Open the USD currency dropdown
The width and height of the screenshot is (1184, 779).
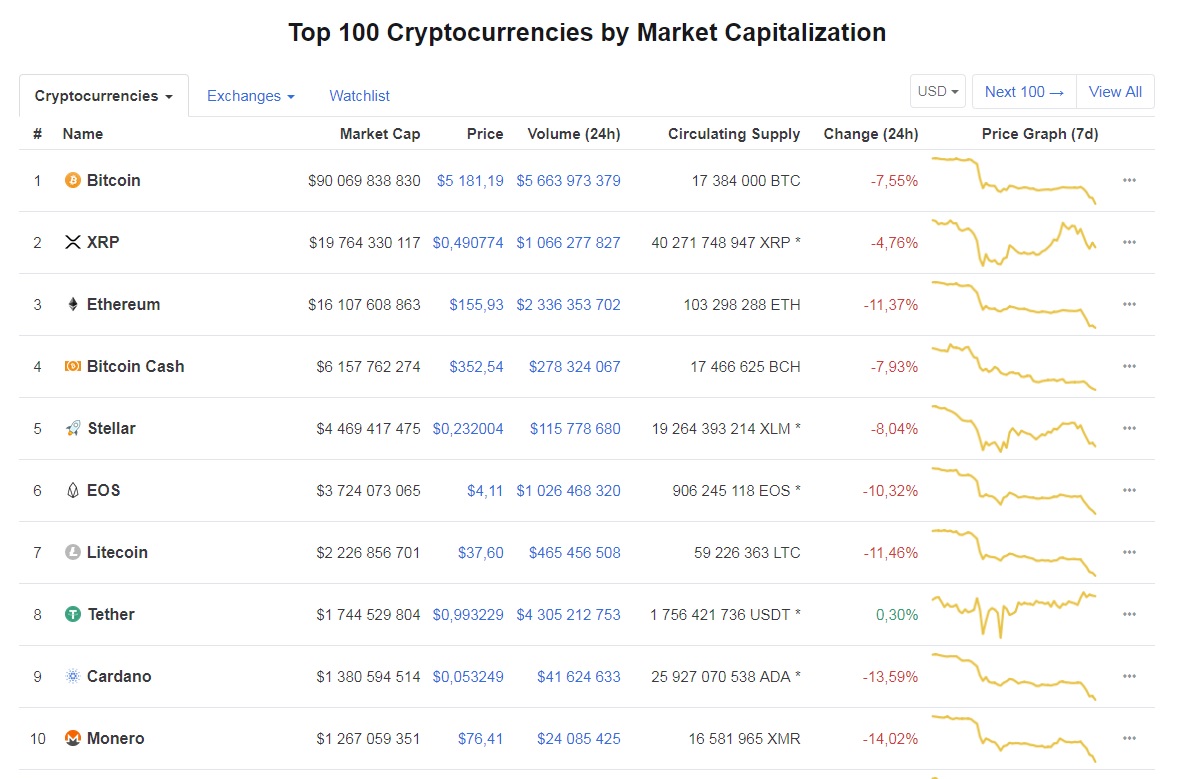pyautogui.click(x=937, y=91)
